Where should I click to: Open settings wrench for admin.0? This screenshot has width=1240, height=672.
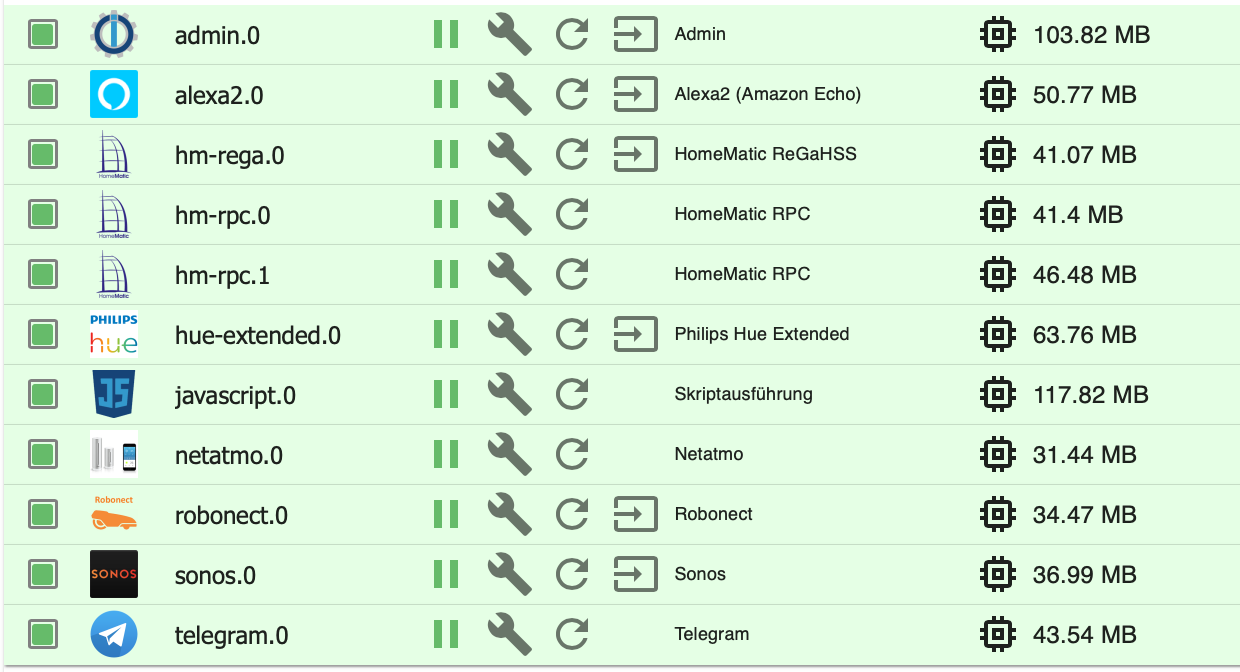pos(509,35)
